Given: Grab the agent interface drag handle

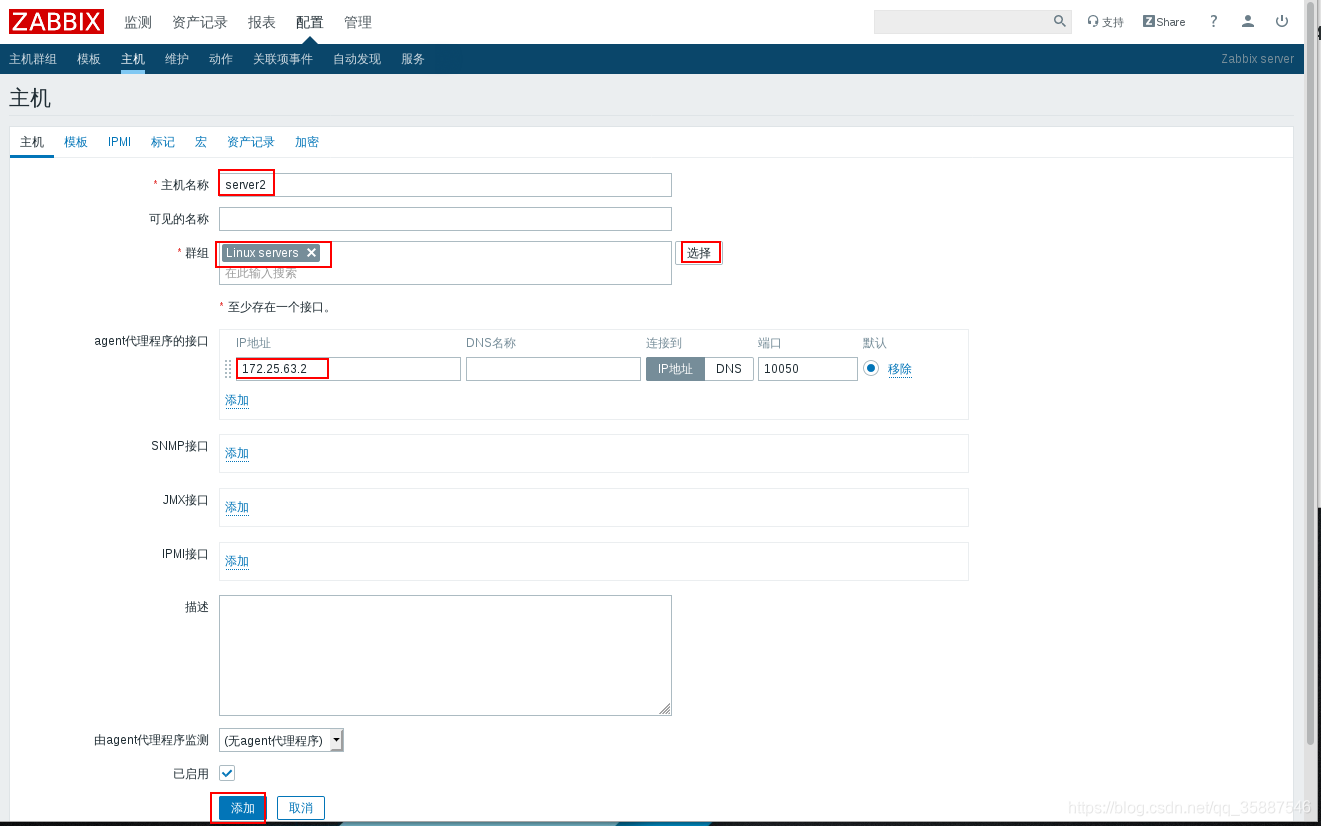Looking at the screenshot, I should [x=228, y=369].
